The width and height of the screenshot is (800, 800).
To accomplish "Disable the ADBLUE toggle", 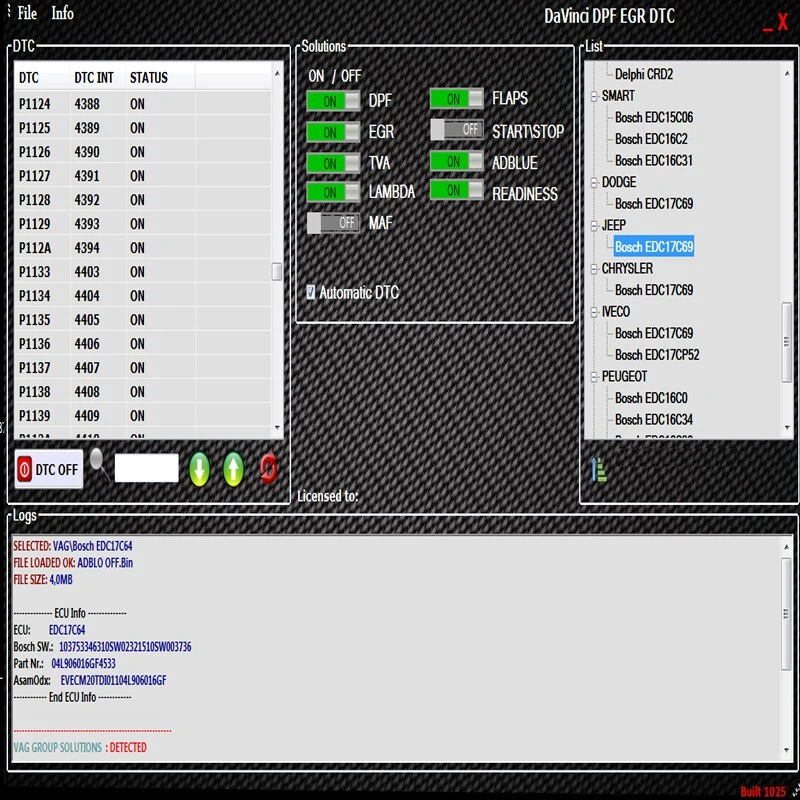I will point(457,162).
